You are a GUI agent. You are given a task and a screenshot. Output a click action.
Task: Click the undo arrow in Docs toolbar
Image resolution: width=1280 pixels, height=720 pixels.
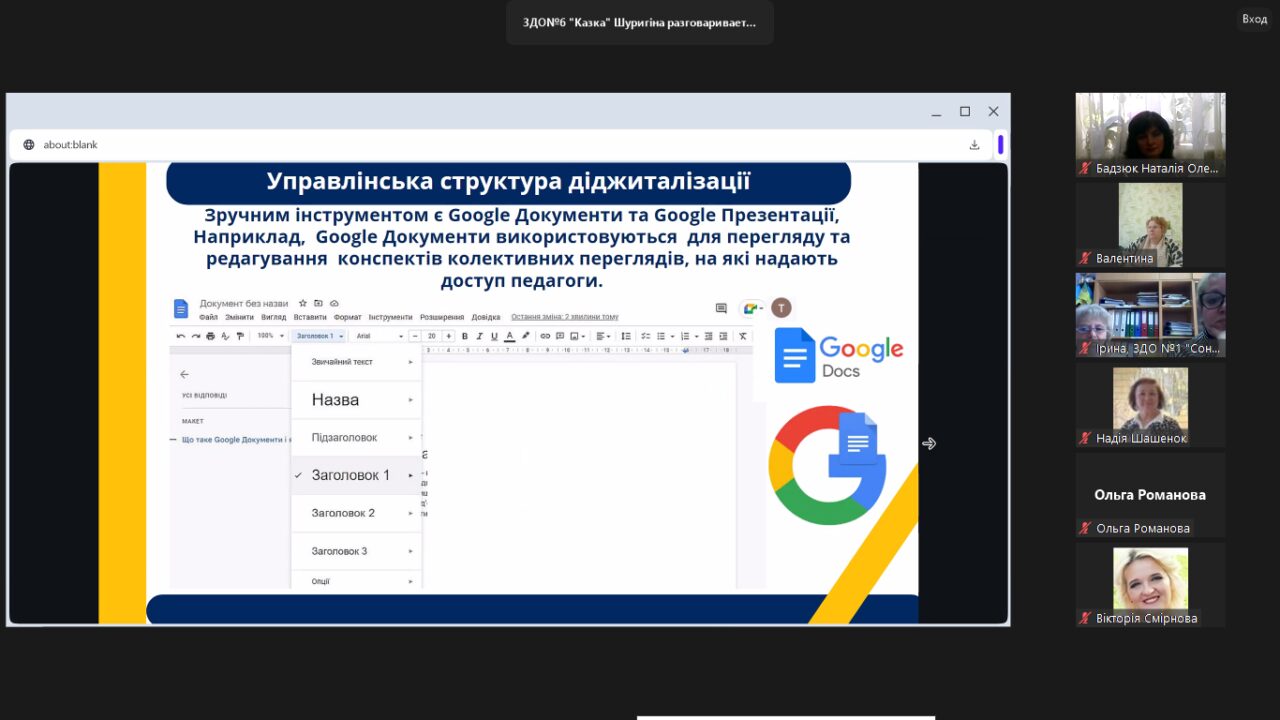pos(181,336)
